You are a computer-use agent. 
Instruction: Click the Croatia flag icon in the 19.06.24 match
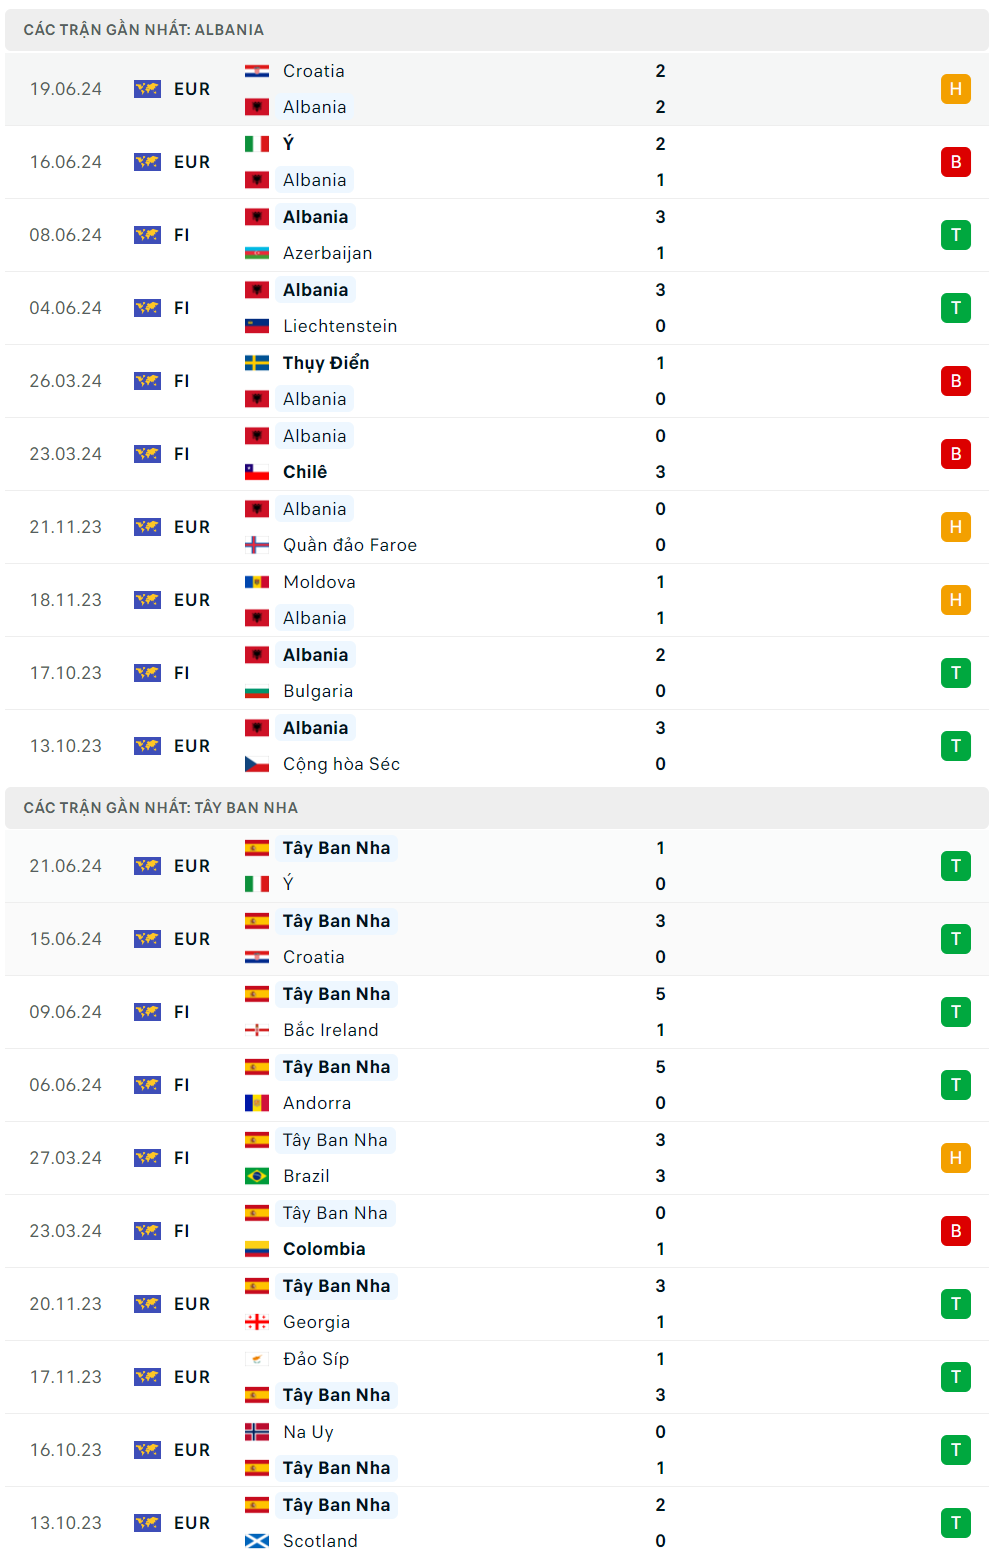pyautogui.click(x=257, y=71)
